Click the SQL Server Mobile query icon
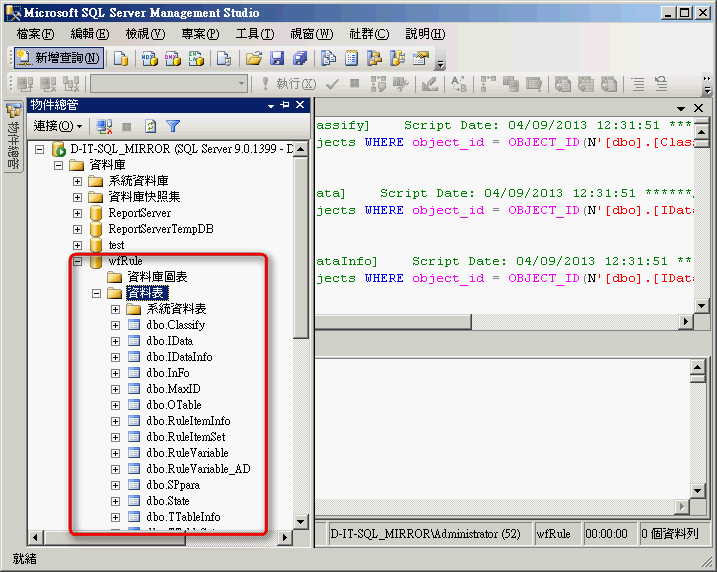Viewport: 717px width, 572px height. (224, 59)
